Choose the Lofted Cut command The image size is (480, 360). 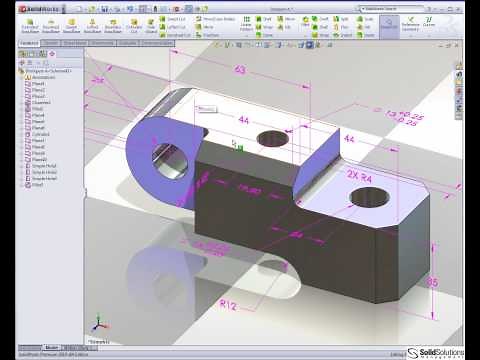click(x=172, y=27)
